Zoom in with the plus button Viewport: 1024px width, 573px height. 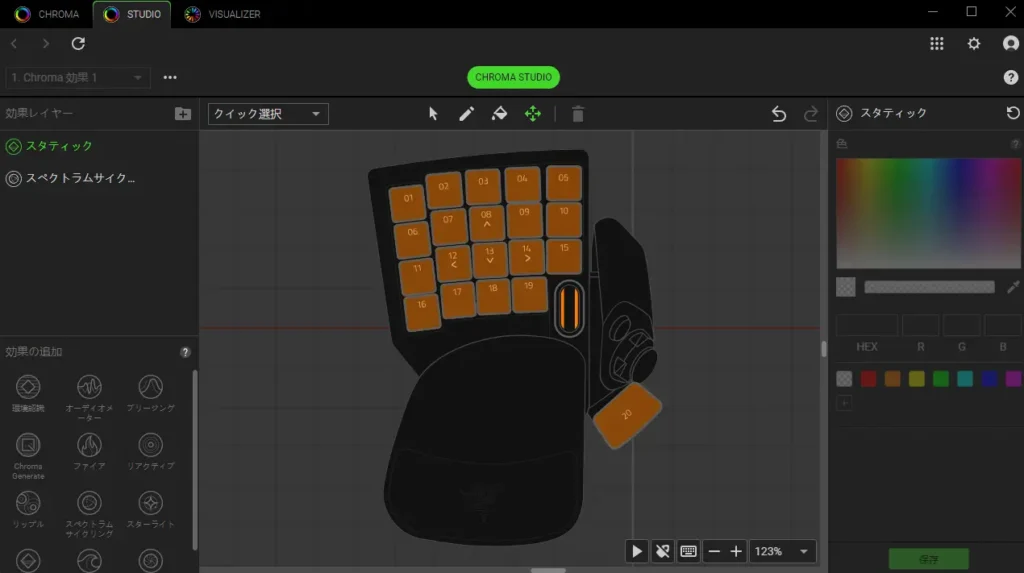click(x=736, y=551)
